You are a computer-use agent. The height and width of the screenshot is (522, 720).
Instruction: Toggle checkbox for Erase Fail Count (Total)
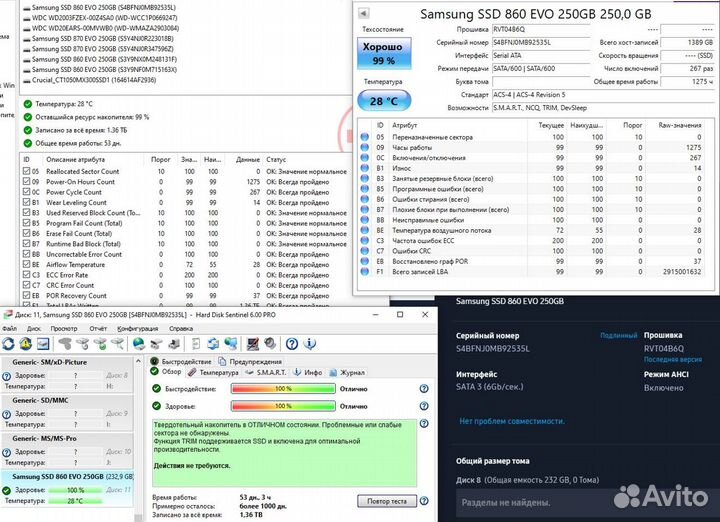point(27,233)
